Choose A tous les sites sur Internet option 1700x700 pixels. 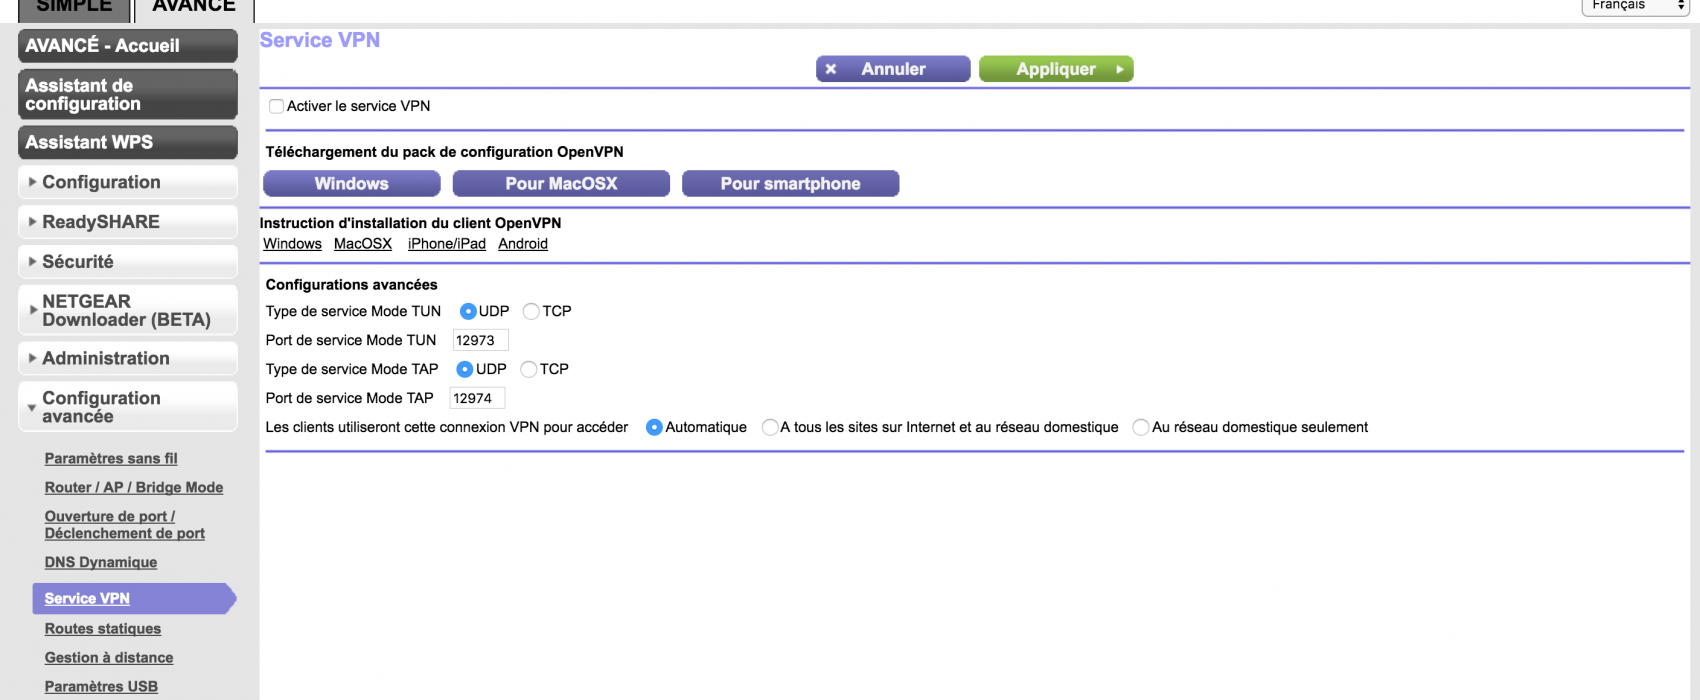769,427
